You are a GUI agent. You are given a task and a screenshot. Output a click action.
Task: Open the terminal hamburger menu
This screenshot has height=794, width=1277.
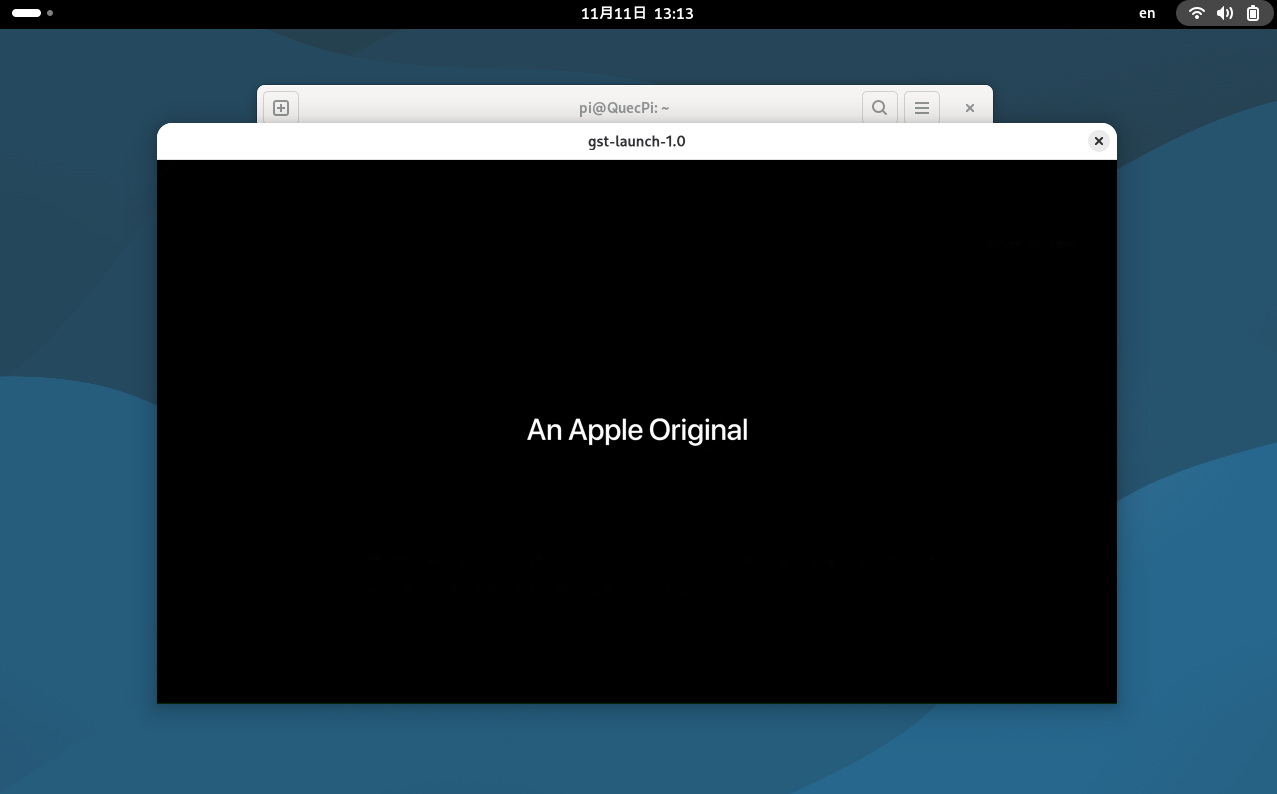coord(922,108)
